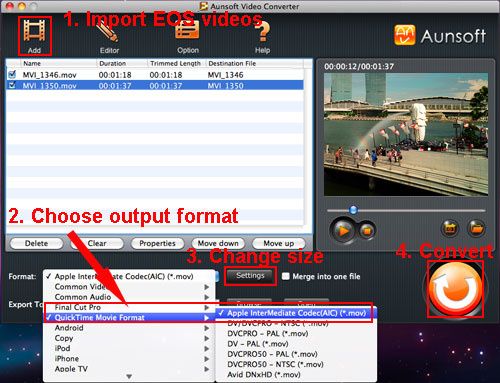Choose DVCPRO50 - NTSC (*.mov) format
Image resolution: width=500 pixels, height=383 pixels.
pyautogui.click(x=296, y=365)
